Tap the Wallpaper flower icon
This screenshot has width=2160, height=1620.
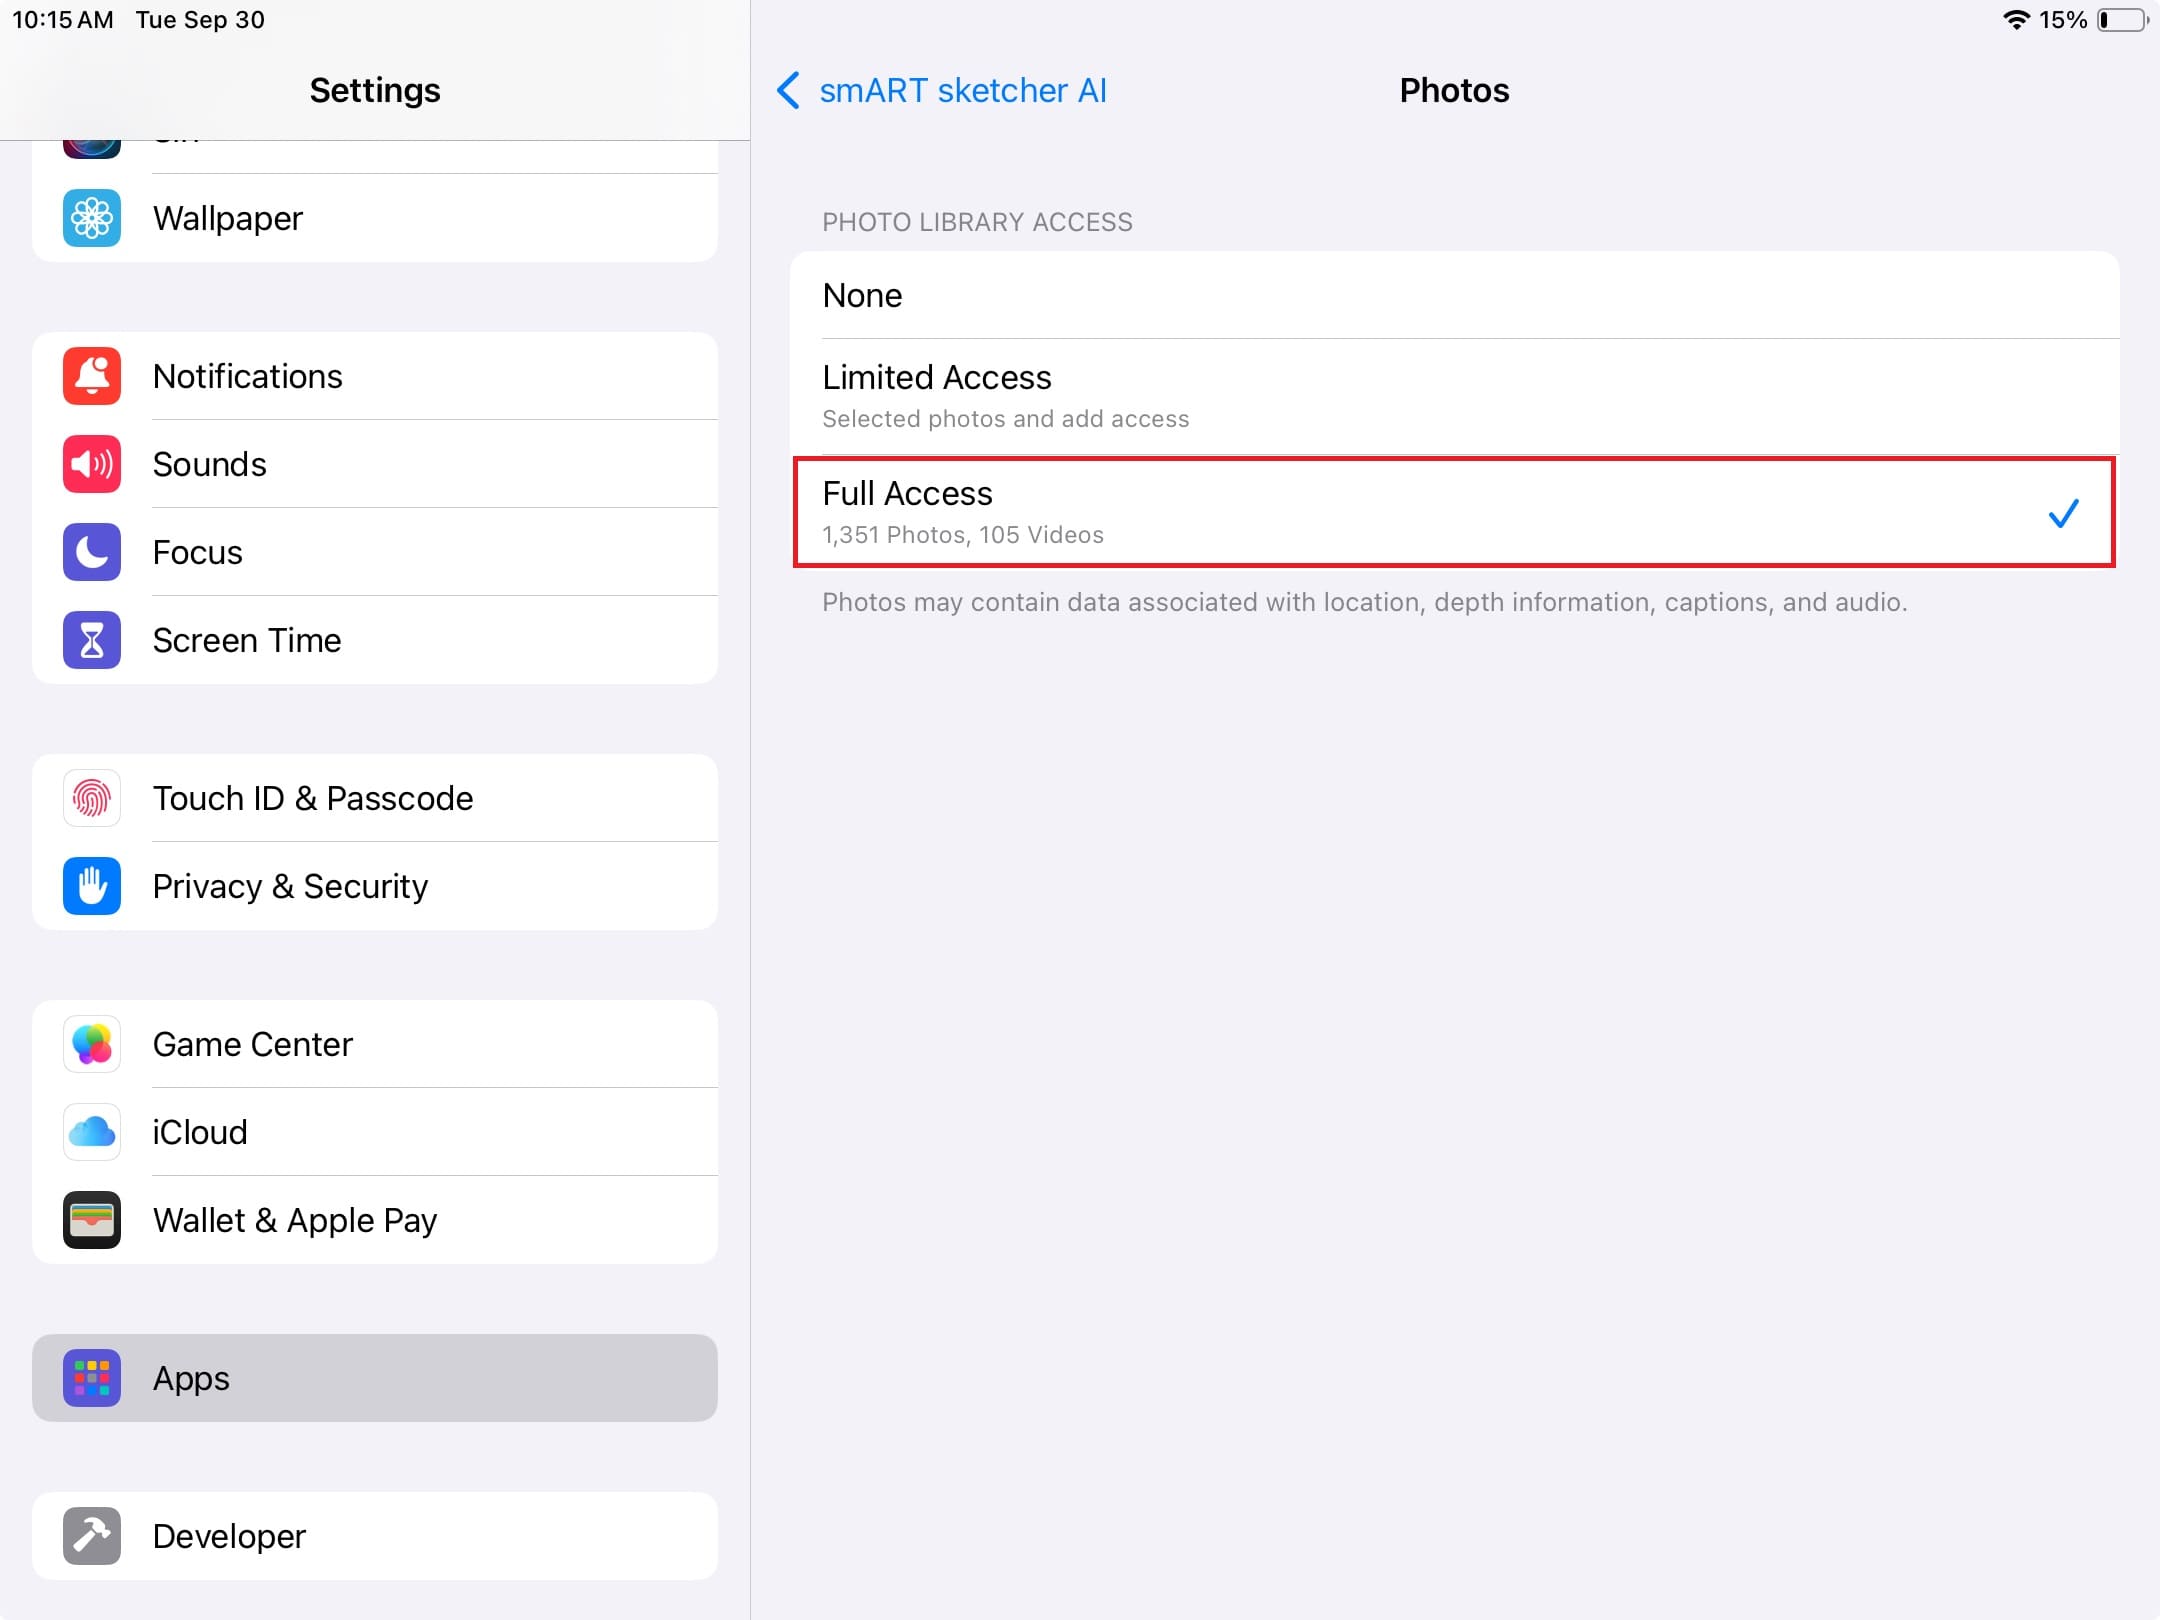click(x=92, y=218)
